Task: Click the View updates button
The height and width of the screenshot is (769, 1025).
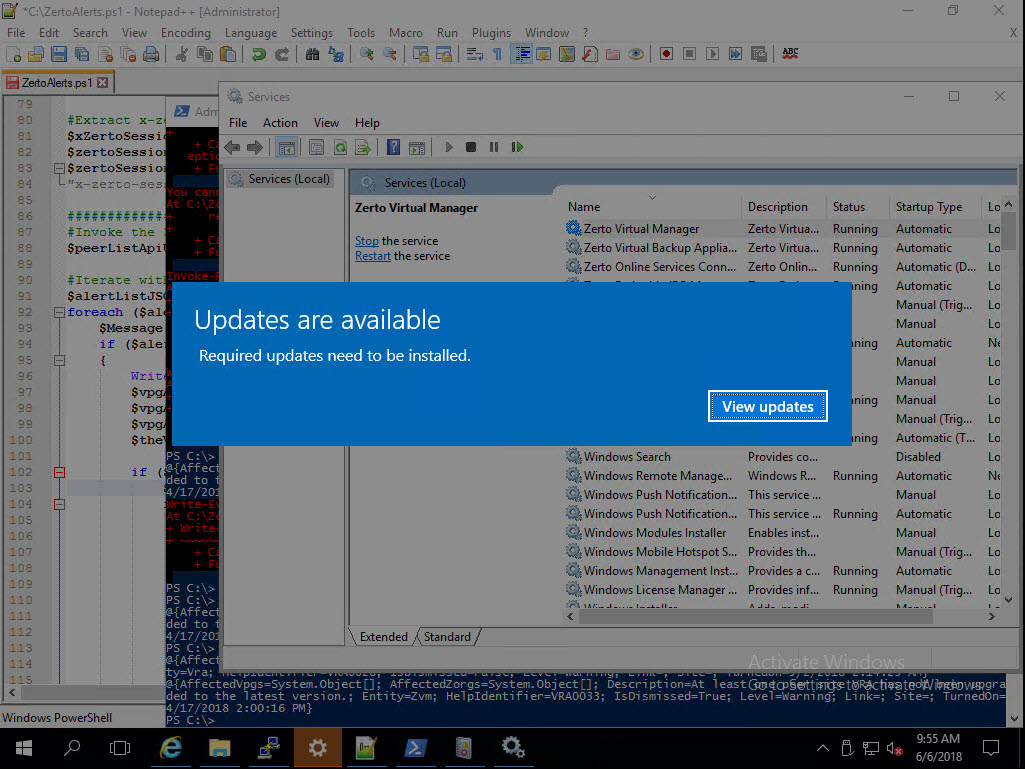Action: (767, 406)
